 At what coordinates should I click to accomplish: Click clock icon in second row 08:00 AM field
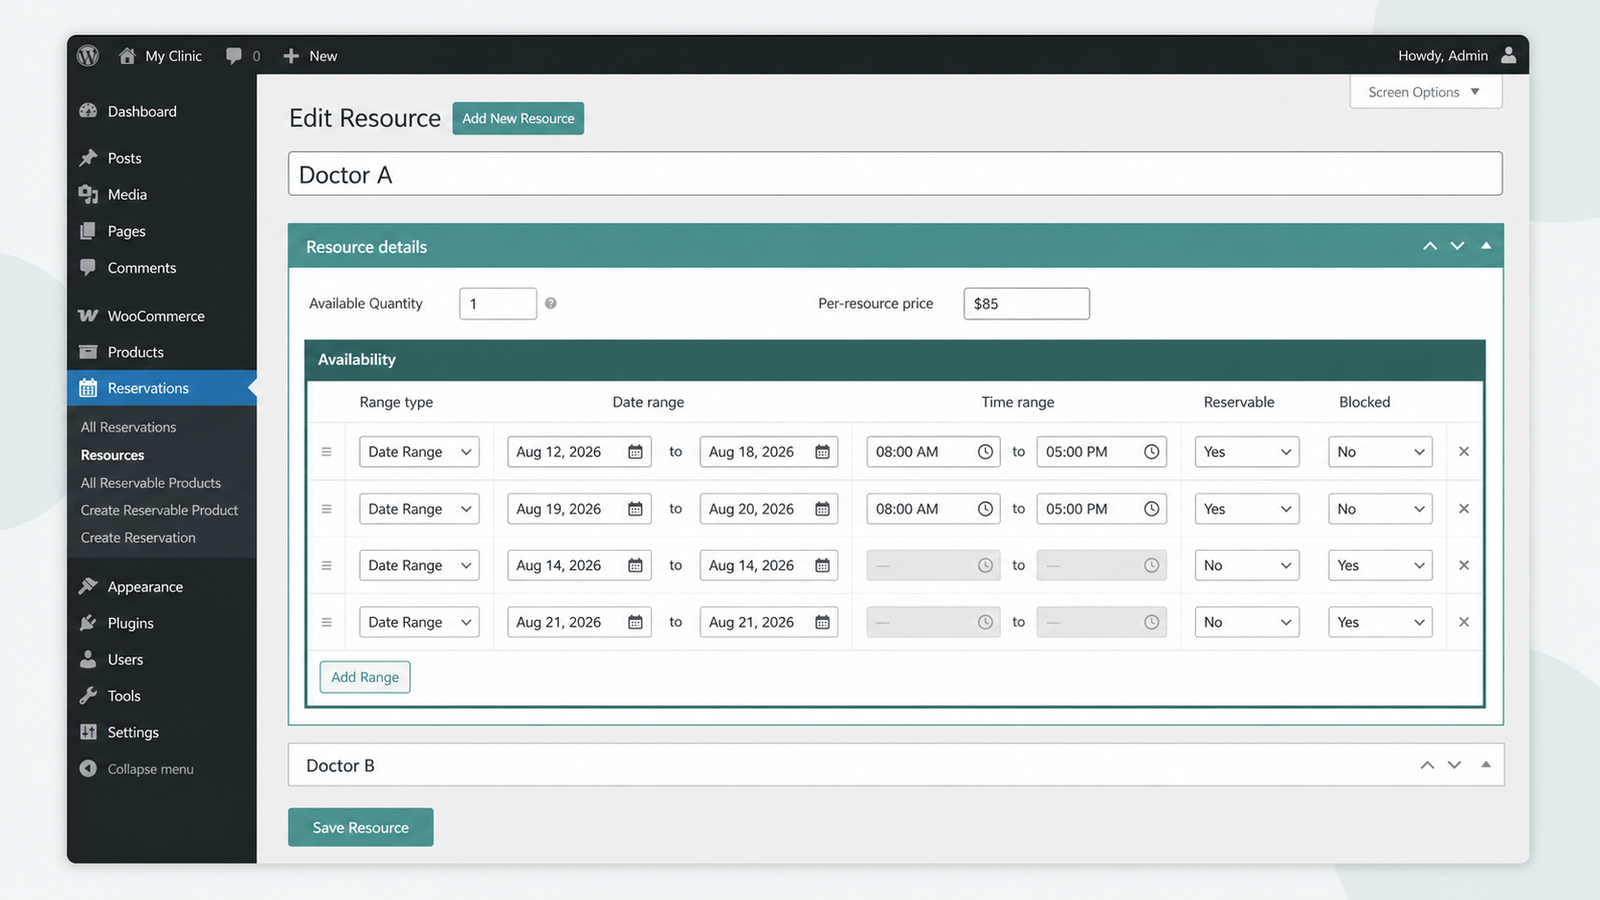point(985,509)
